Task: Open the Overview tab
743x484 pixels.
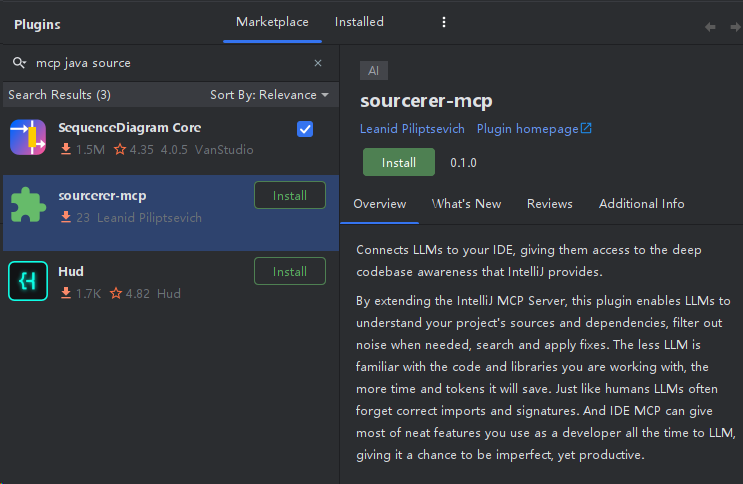Action: (380, 204)
